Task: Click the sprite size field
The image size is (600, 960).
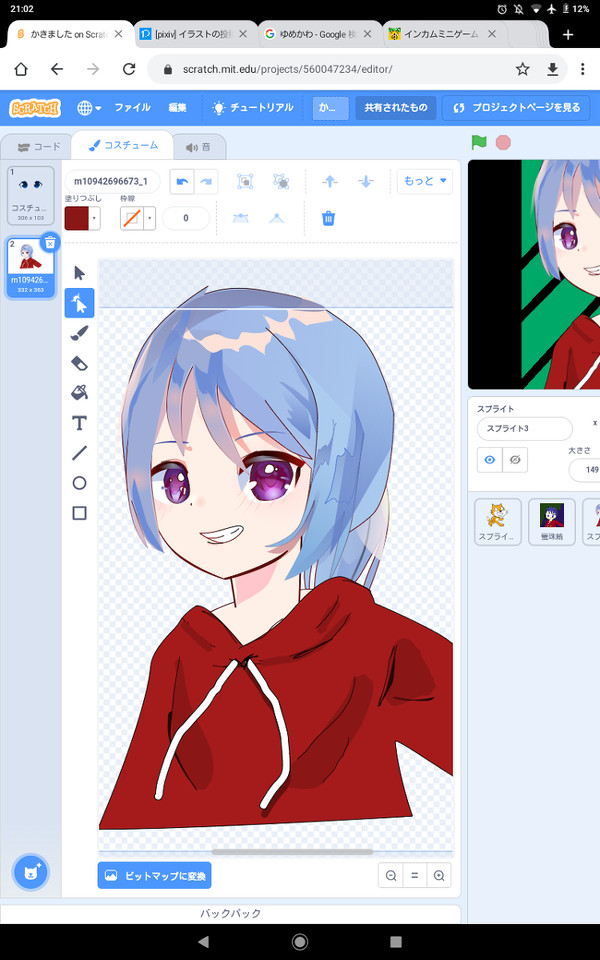Action: [x=585, y=470]
